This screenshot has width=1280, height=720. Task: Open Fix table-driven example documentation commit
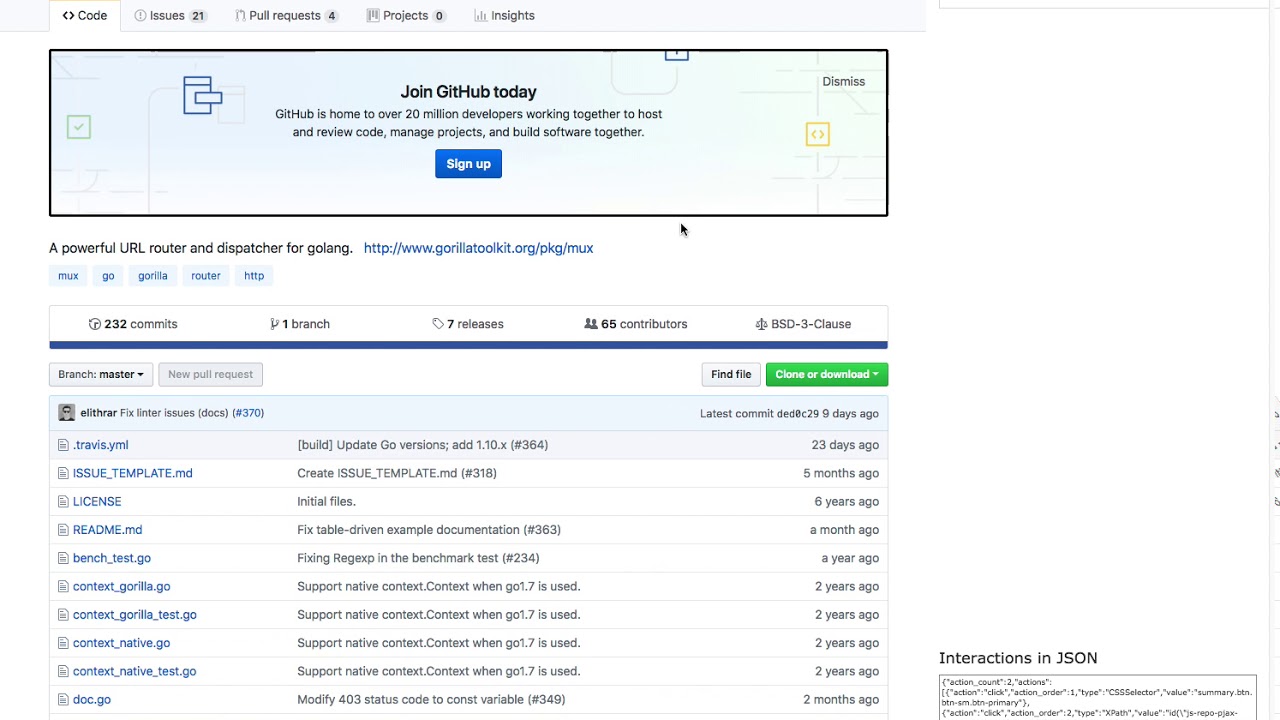click(x=428, y=530)
